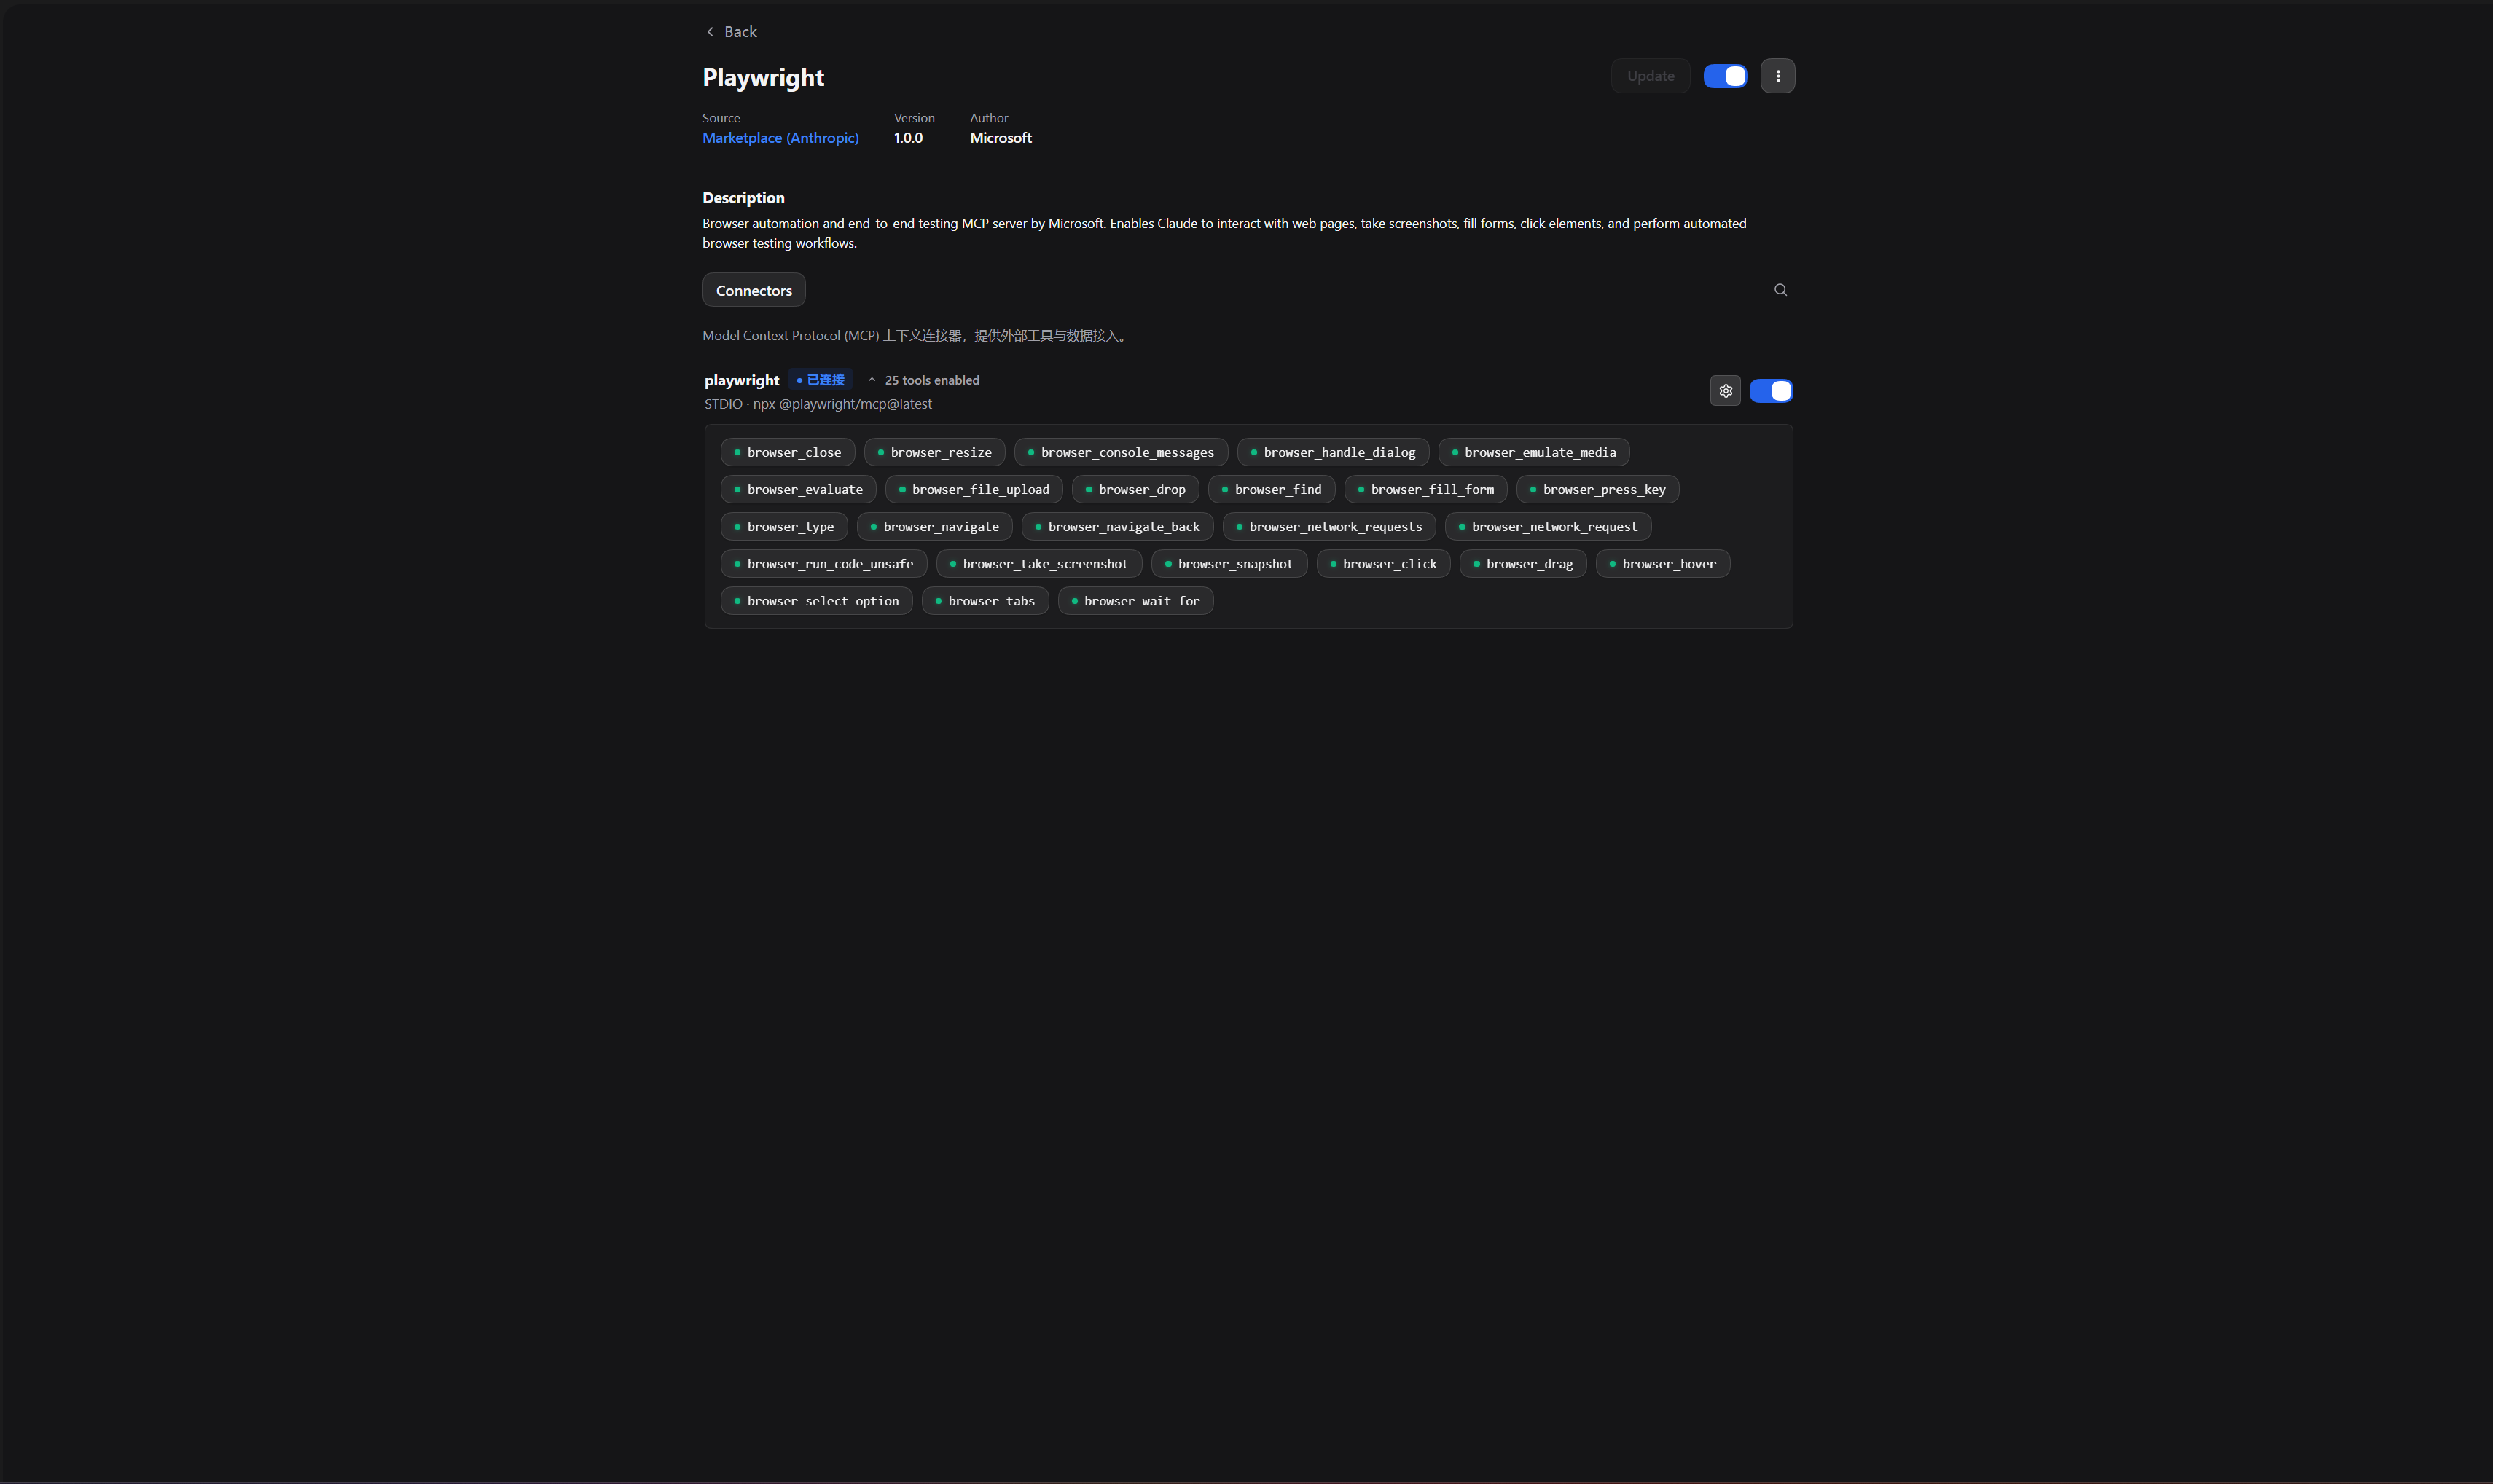Select the browser_tabs tool

(985, 601)
